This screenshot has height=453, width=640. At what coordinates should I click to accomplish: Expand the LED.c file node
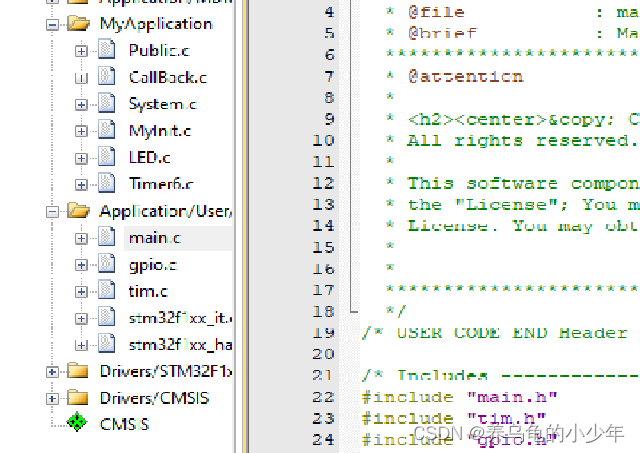[81, 158]
